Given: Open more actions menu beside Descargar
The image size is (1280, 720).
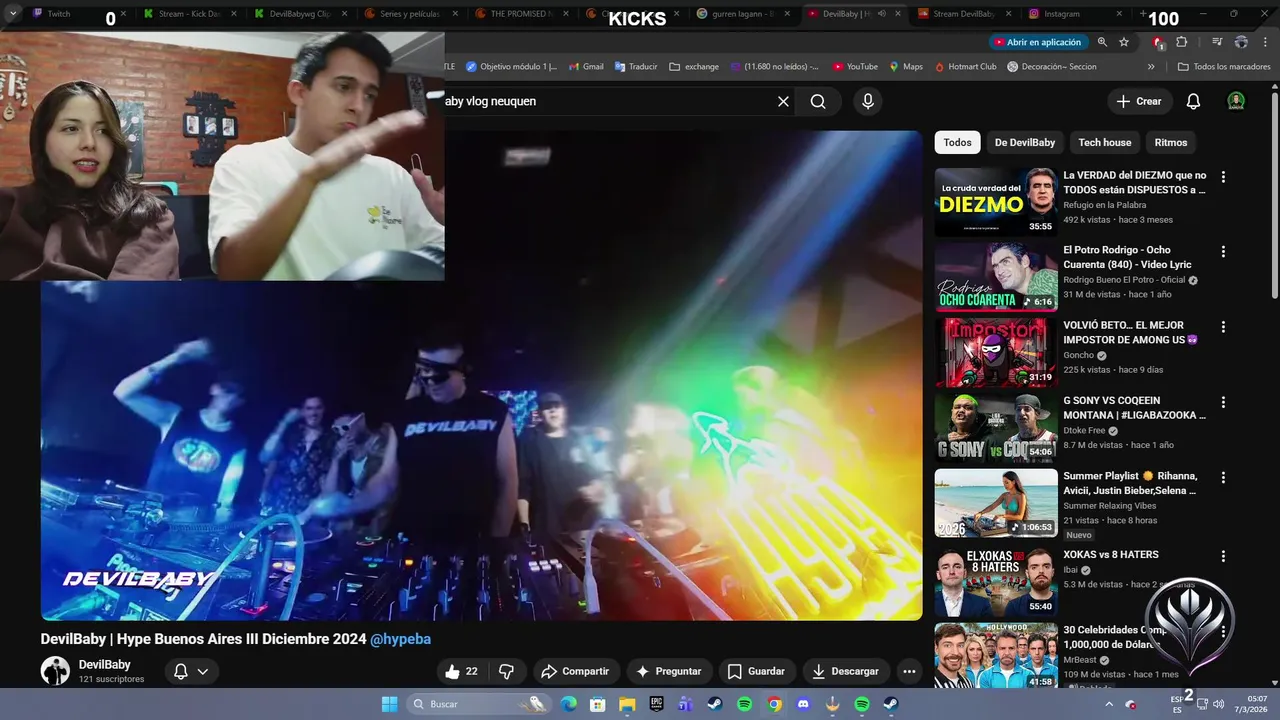Looking at the screenshot, I should [x=908, y=671].
